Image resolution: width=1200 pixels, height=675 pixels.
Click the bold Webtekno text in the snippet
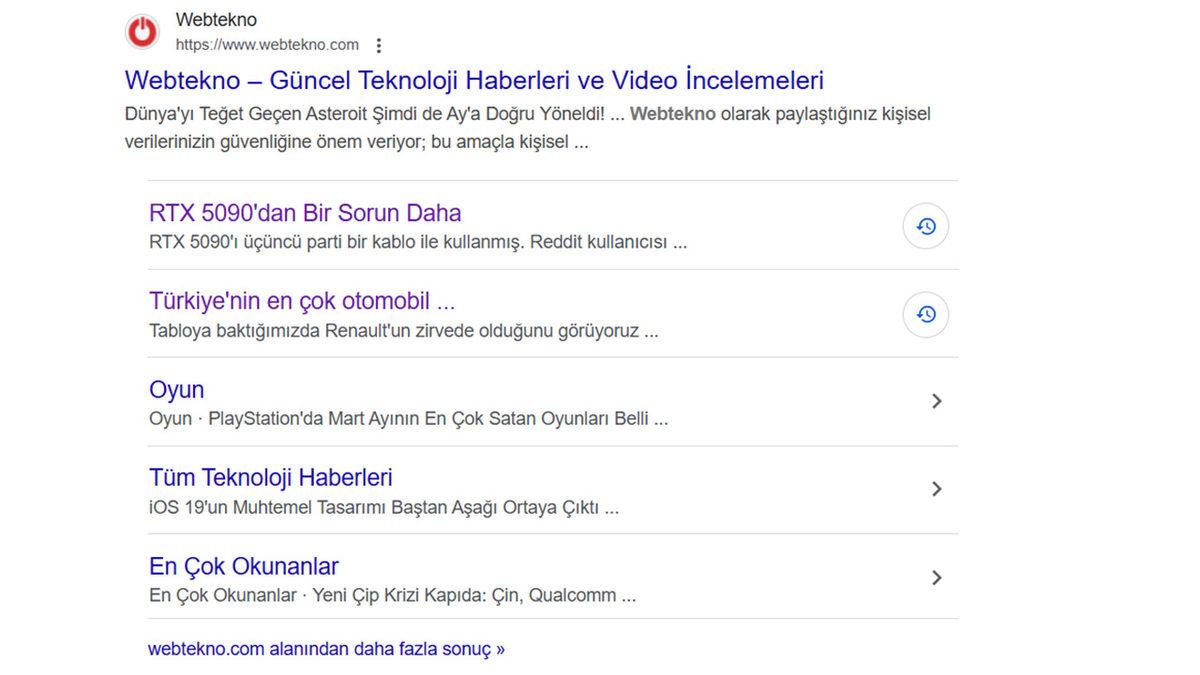pyautogui.click(x=676, y=114)
